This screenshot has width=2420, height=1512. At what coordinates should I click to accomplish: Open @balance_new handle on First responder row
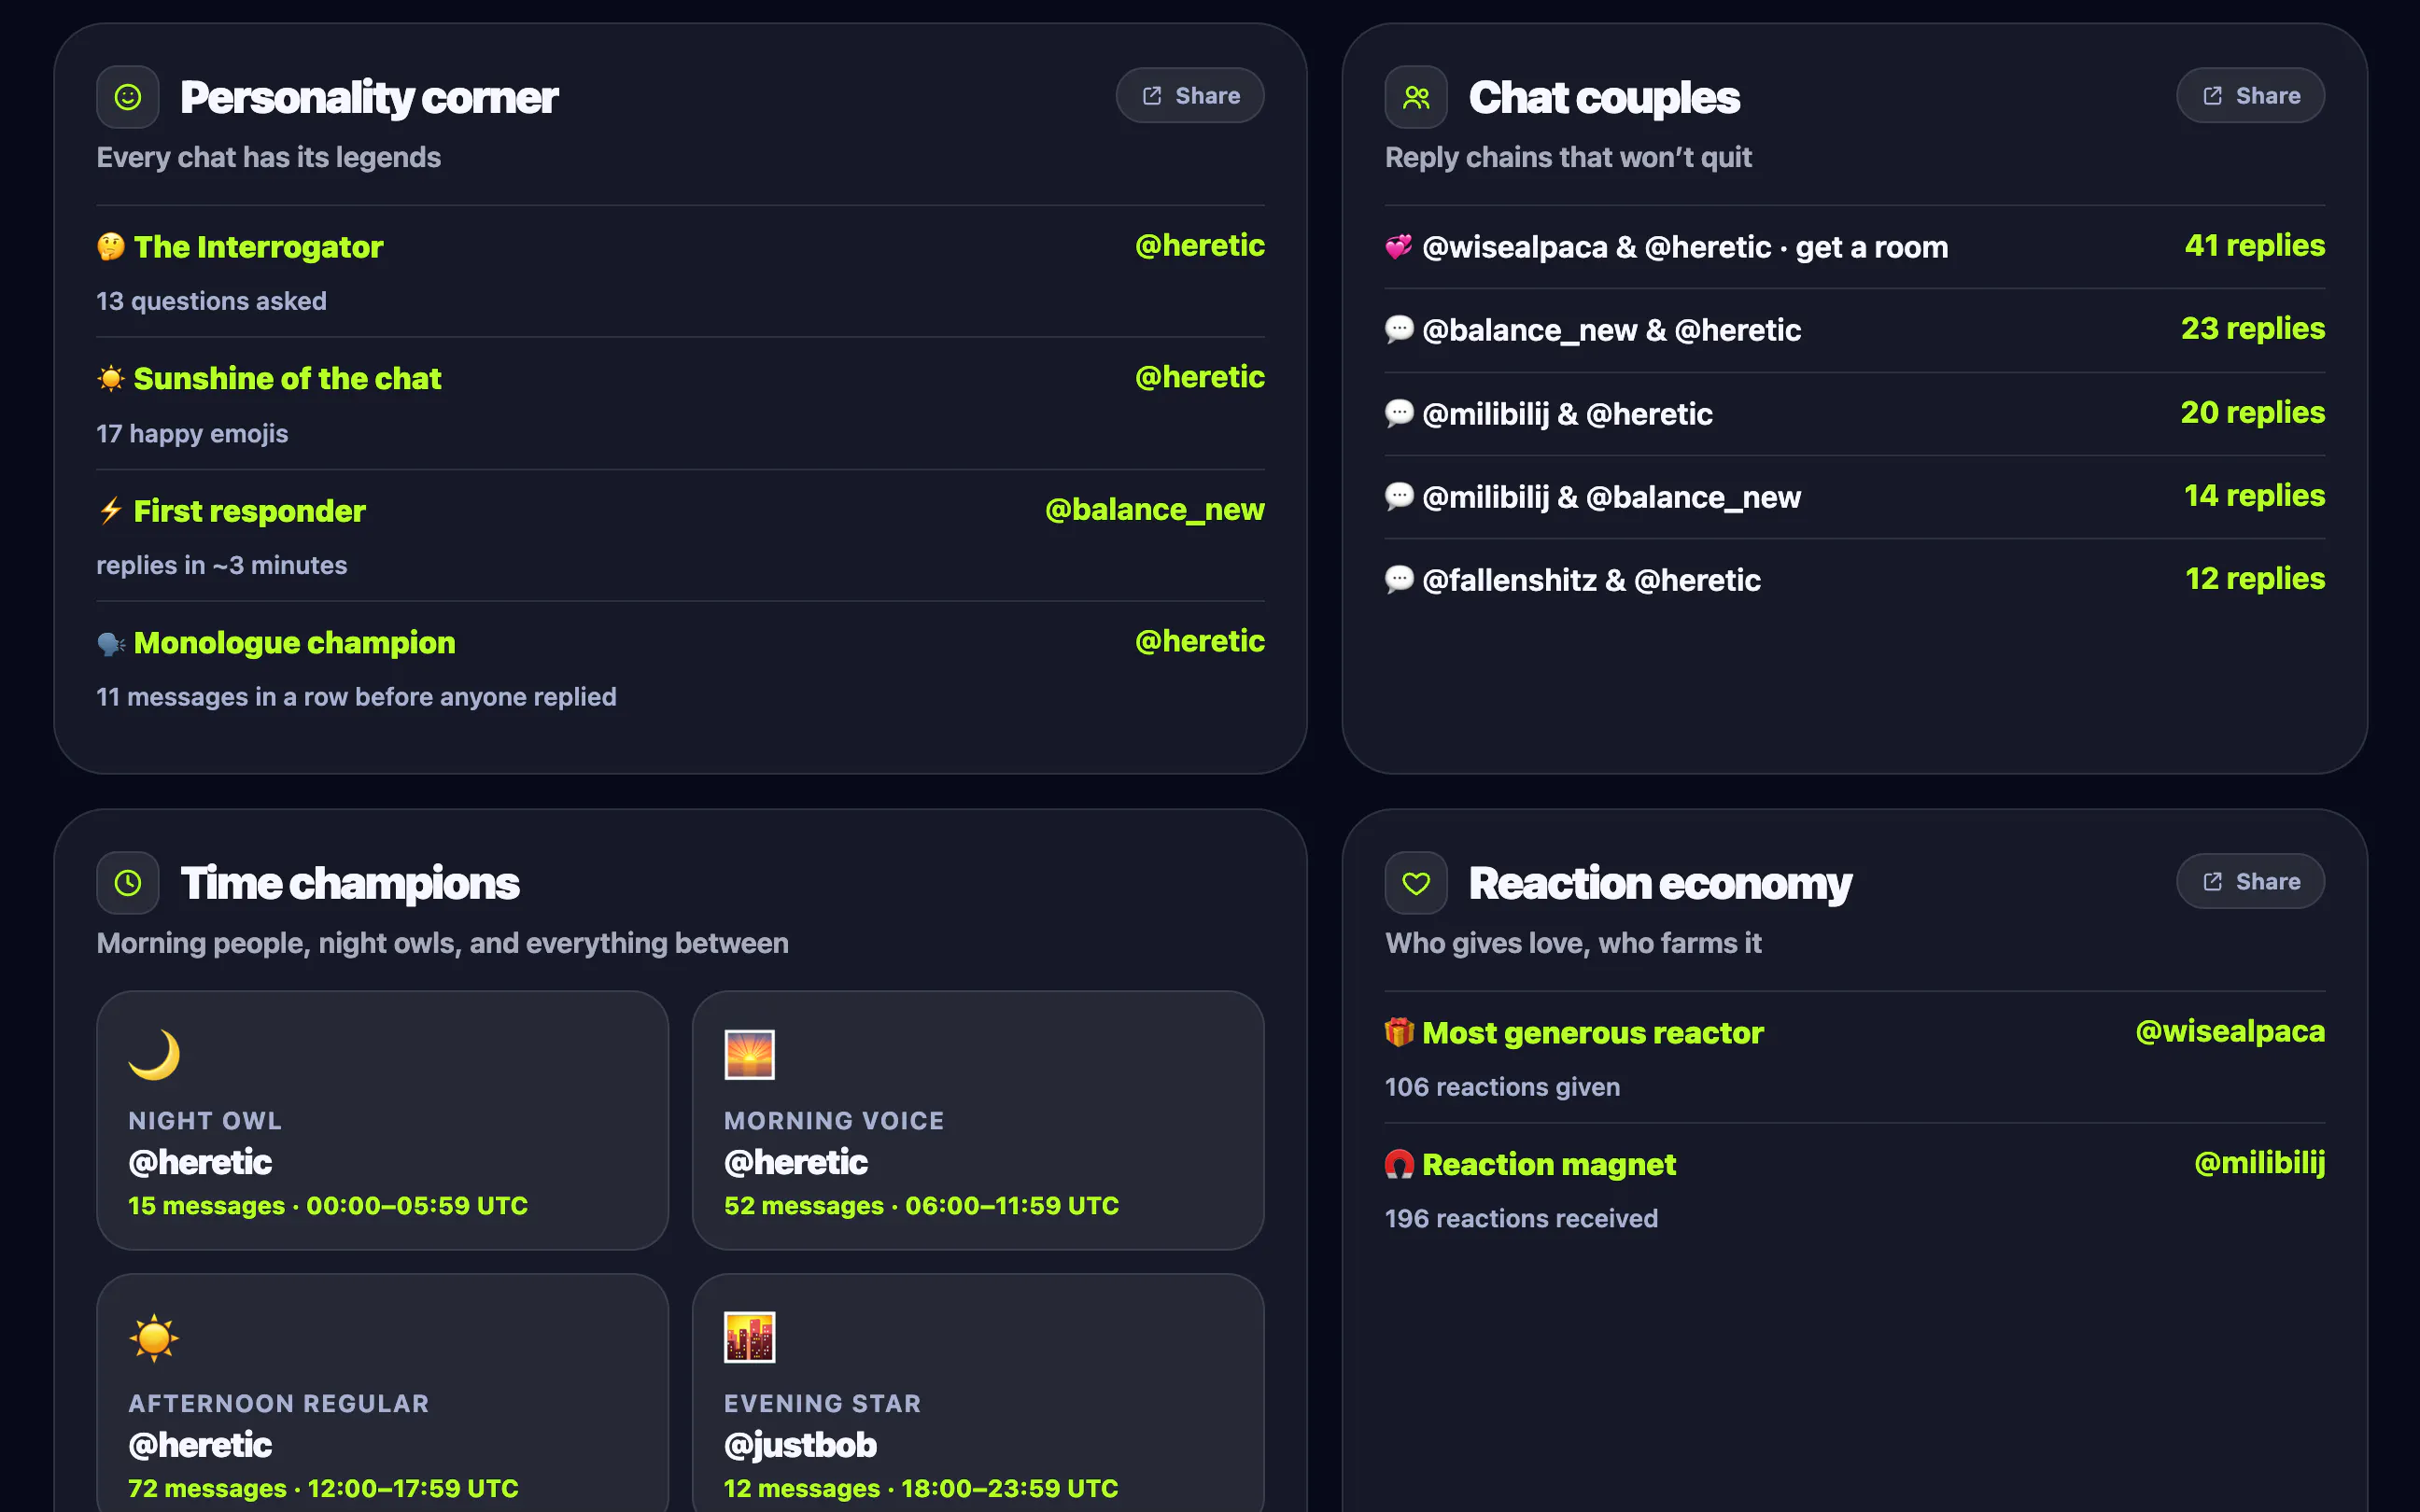click(x=1155, y=510)
